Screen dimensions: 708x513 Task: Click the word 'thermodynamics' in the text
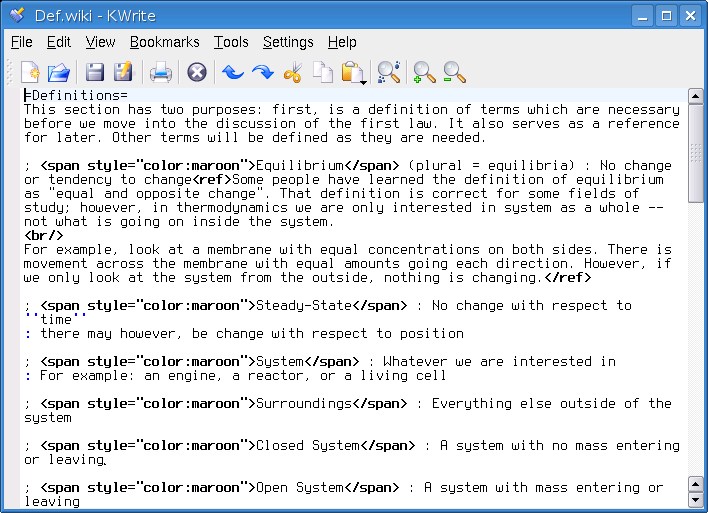point(232,207)
